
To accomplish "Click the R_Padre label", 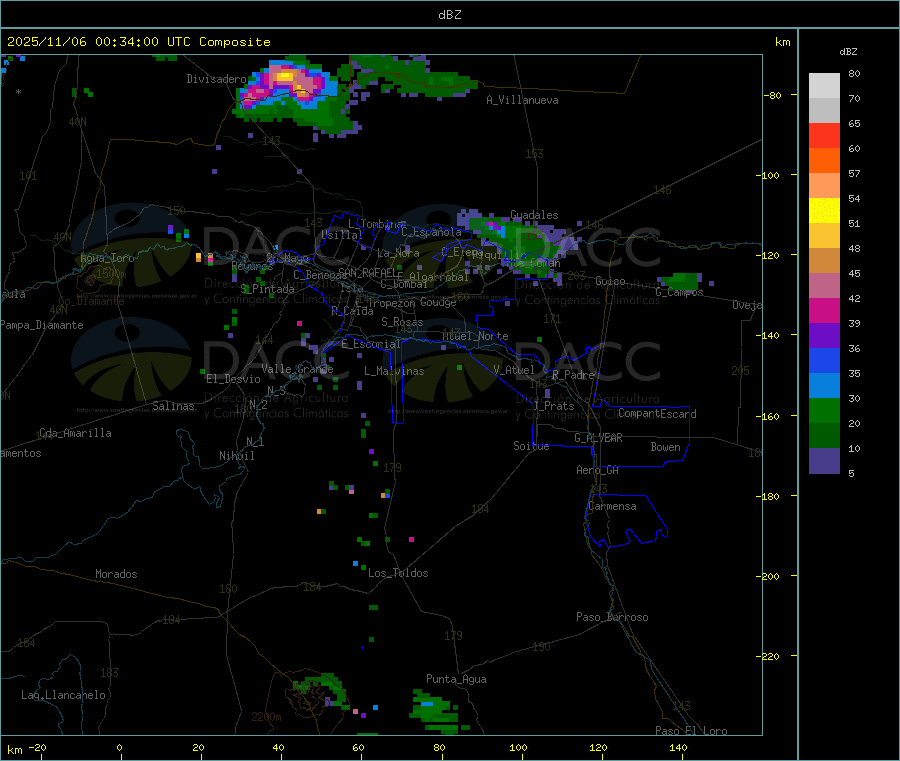I will [x=573, y=375].
